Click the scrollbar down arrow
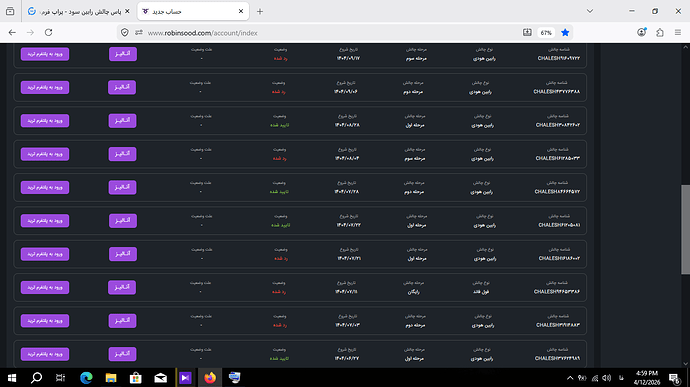This screenshot has height=387, width=690. (685, 364)
